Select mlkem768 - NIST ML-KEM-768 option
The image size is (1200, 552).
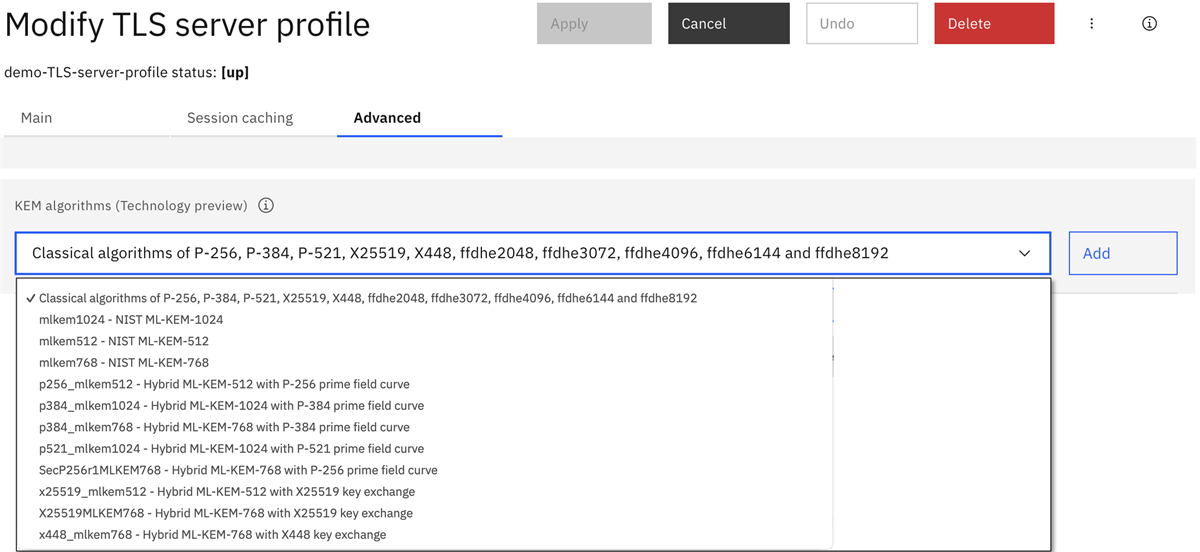click(x=124, y=363)
